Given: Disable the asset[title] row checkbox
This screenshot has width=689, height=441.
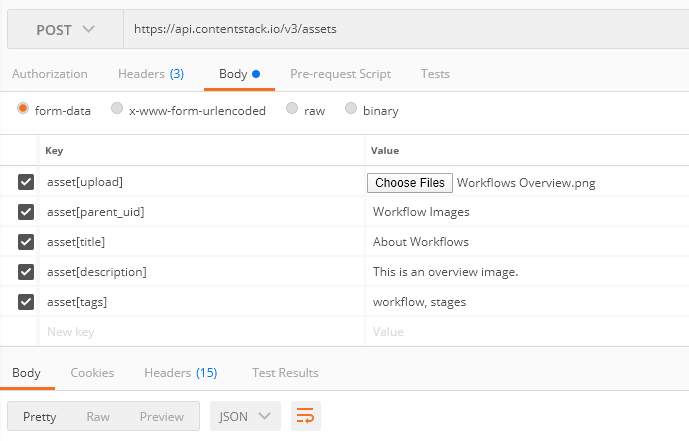Looking at the screenshot, I should [26, 242].
